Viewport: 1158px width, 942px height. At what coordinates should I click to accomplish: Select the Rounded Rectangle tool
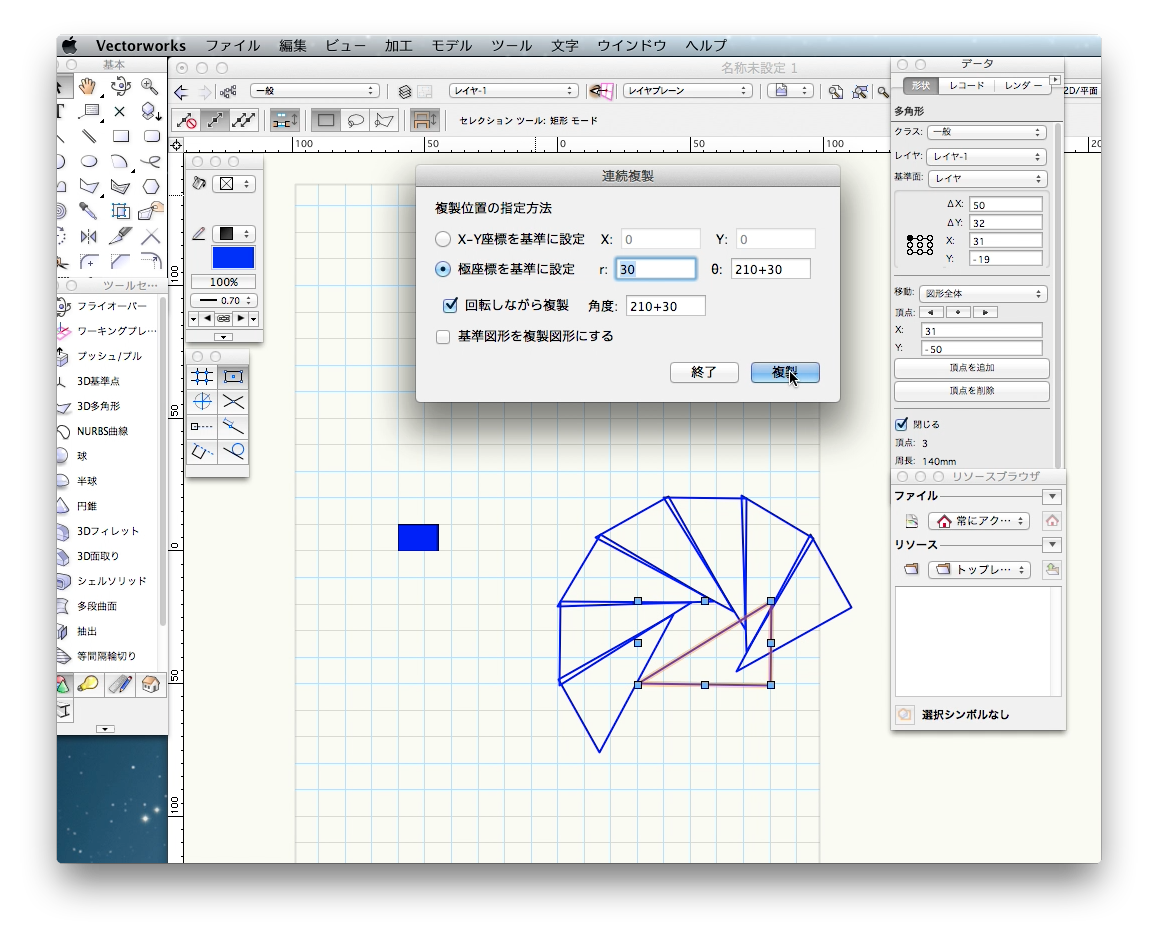tap(151, 136)
